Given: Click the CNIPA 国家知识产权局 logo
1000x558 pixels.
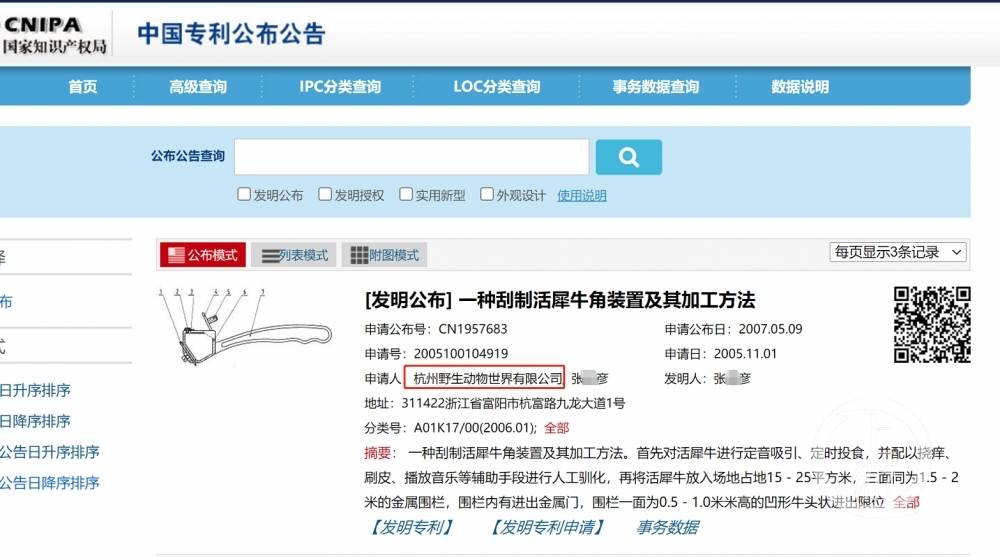Looking at the screenshot, I should coord(54,34).
